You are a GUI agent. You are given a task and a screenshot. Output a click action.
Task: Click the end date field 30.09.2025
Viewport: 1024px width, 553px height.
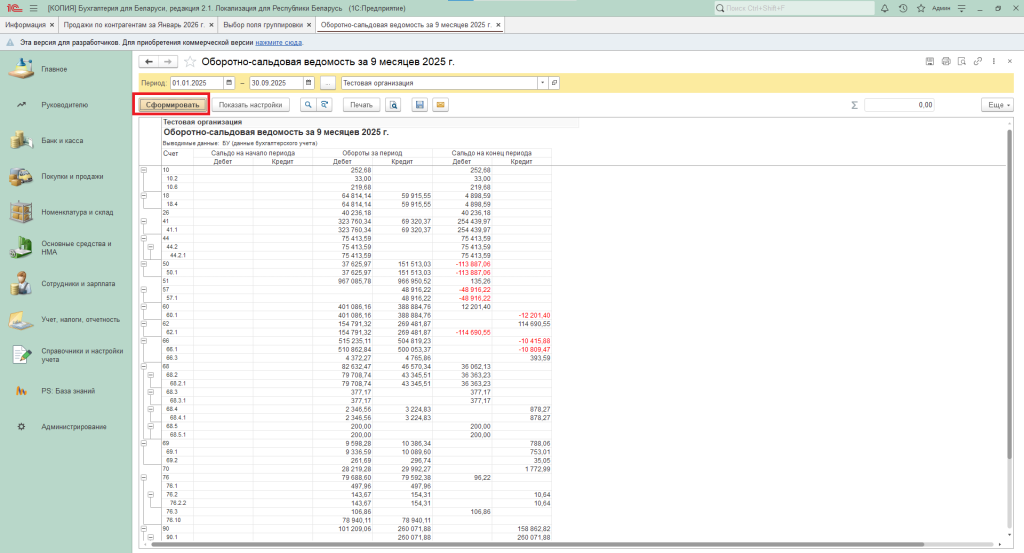point(270,82)
